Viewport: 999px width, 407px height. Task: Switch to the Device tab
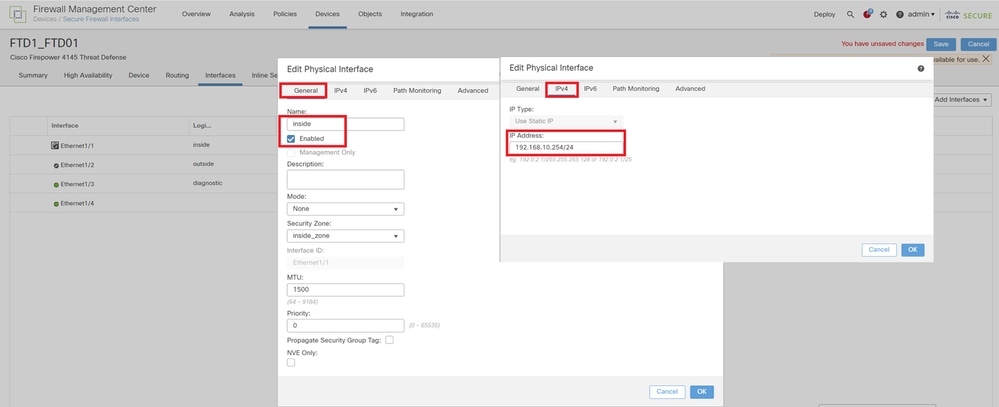coord(139,75)
